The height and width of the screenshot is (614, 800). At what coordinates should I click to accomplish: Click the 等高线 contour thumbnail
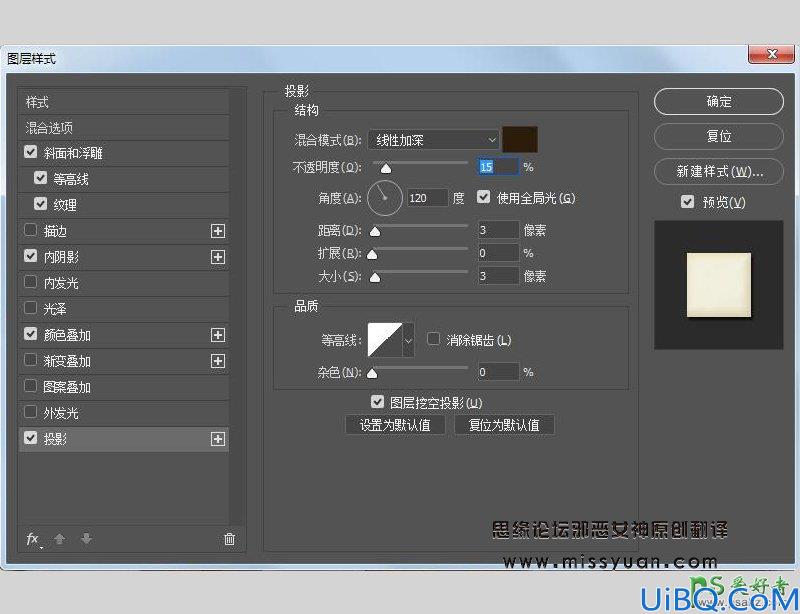pos(385,340)
